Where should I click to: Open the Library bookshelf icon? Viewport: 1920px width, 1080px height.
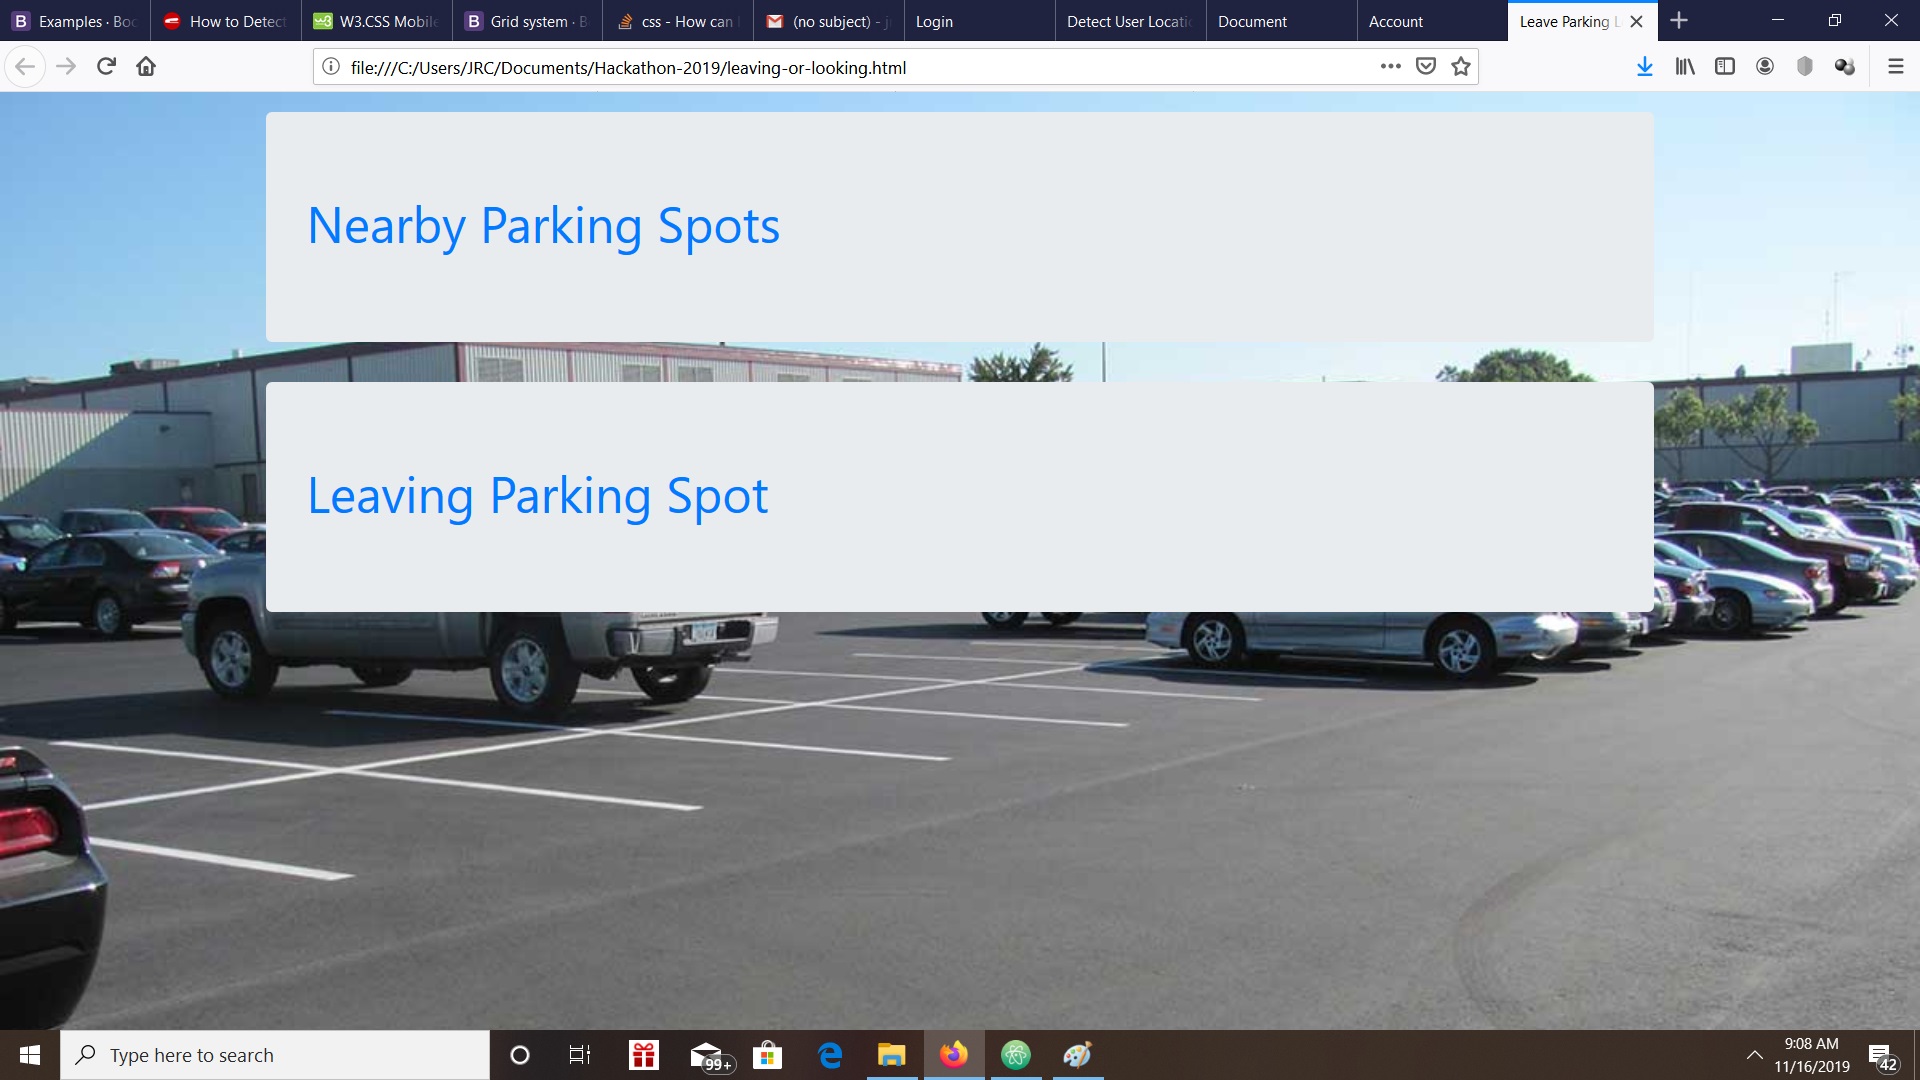tap(1685, 67)
